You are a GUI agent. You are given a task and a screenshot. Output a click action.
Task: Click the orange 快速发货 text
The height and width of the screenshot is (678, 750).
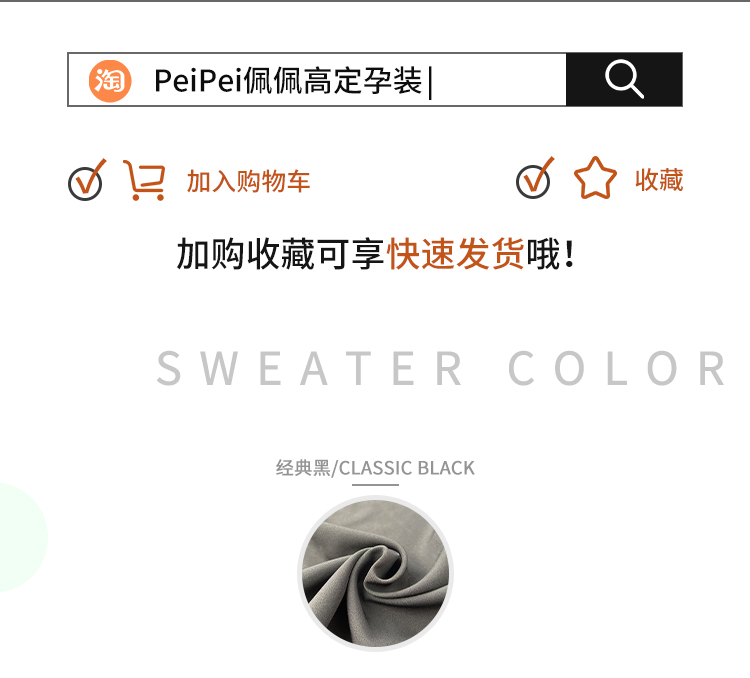(x=456, y=254)
